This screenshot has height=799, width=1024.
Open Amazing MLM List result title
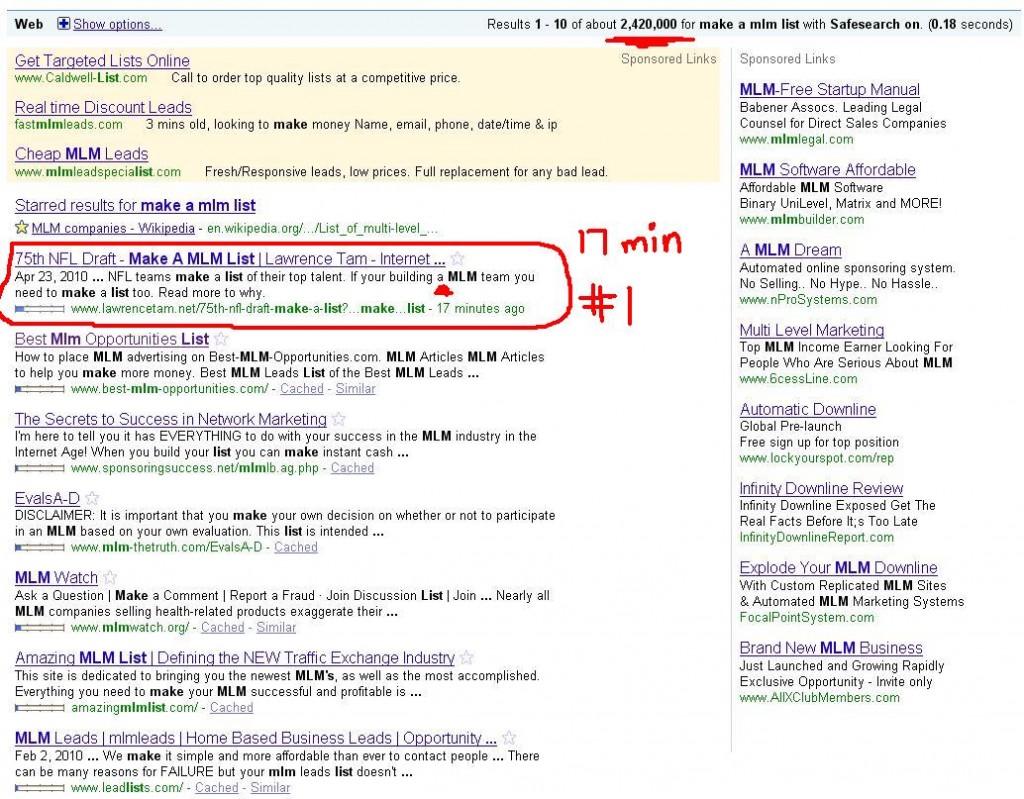tap(234, 658)
